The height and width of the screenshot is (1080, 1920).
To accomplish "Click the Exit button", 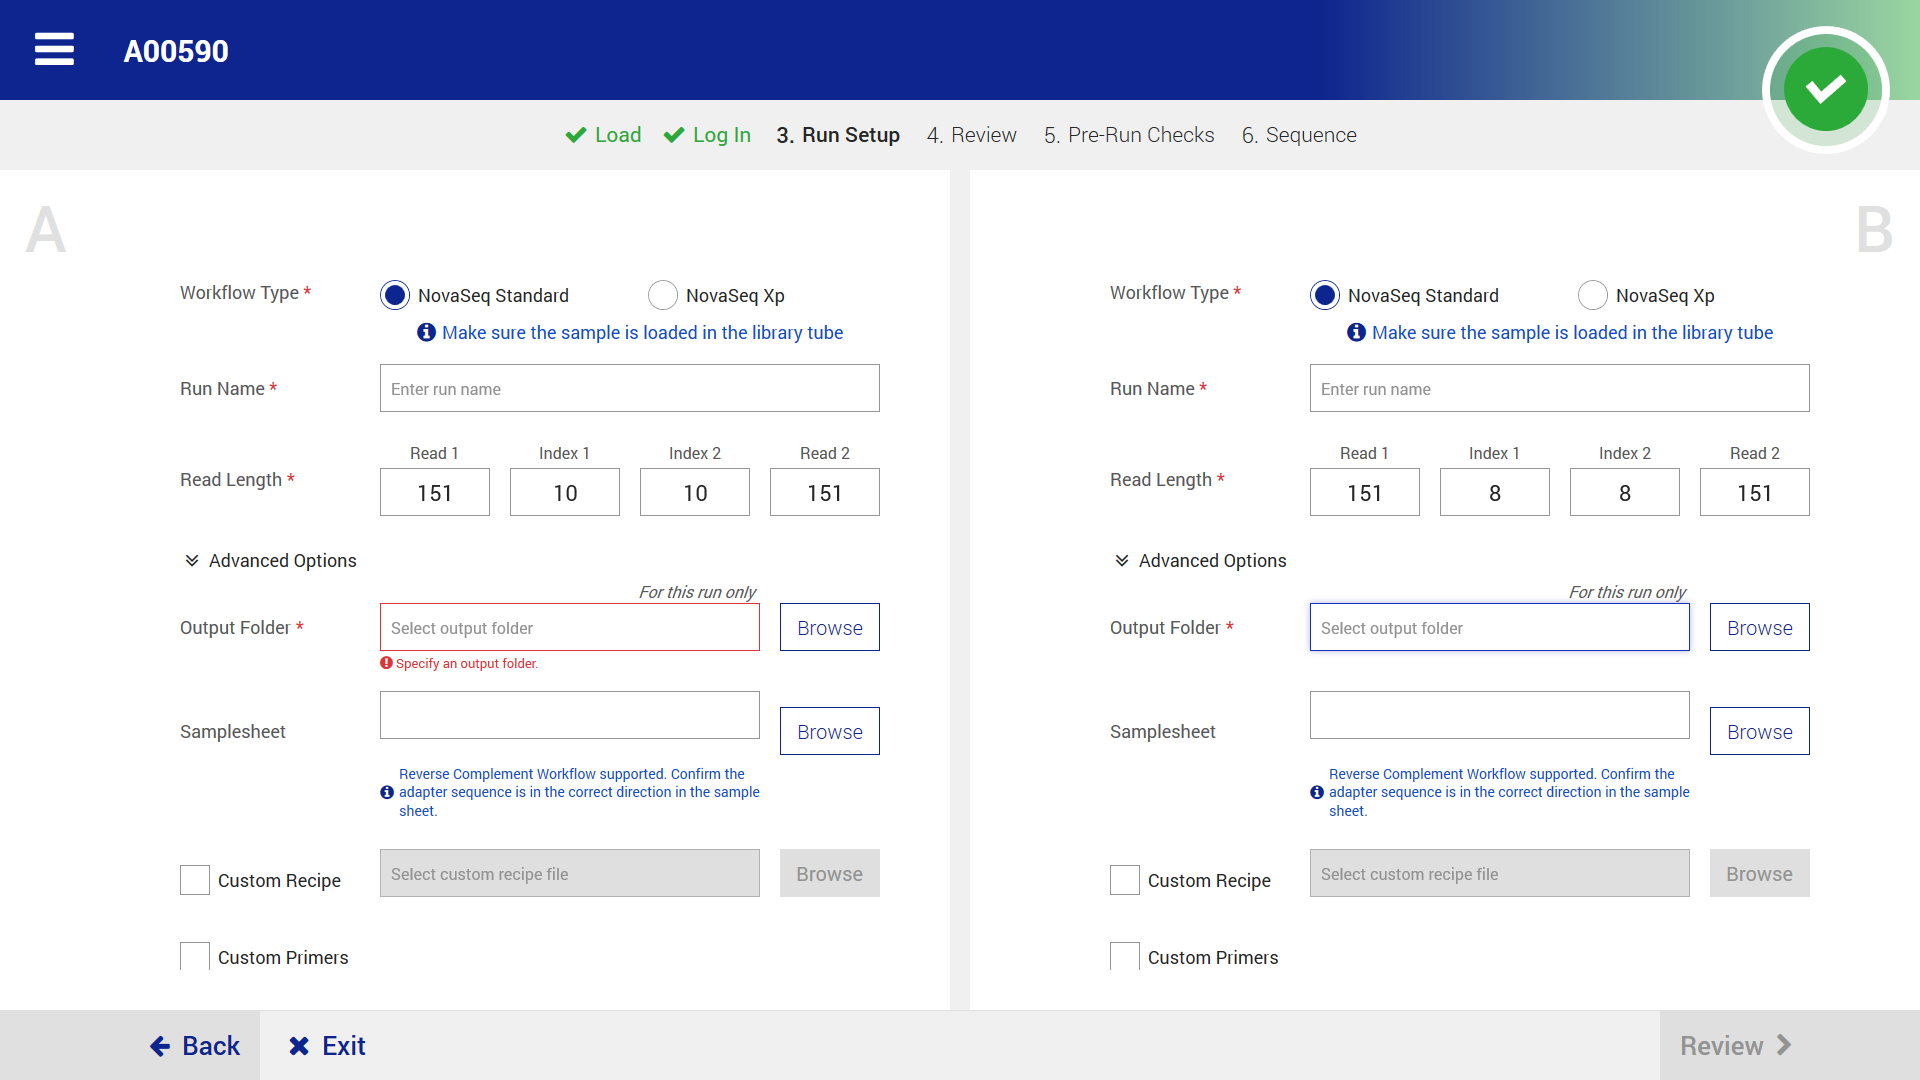I will tap(327, 1046).
